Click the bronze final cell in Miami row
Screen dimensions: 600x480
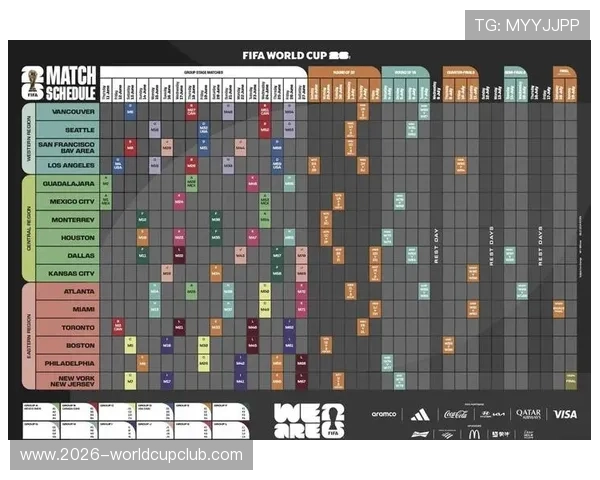point(559,309)
